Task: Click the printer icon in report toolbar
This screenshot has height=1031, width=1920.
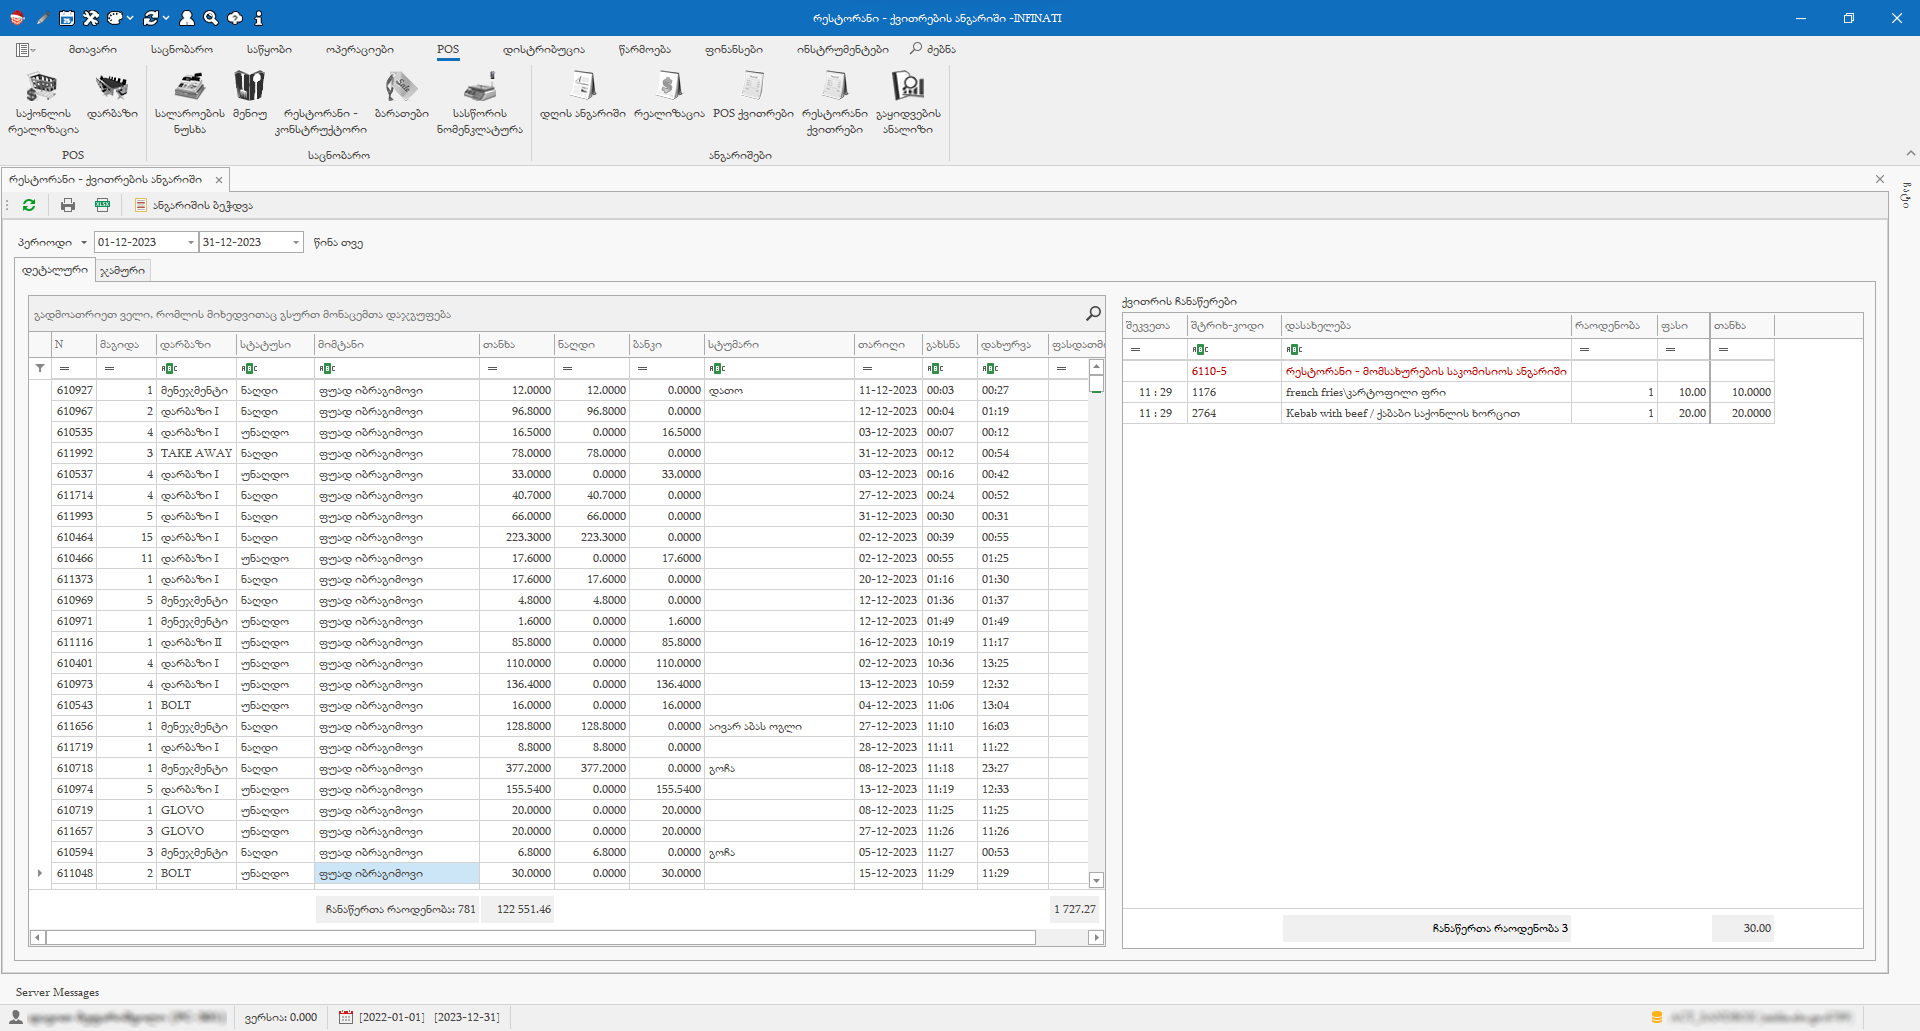Action: [x=68, y=205]
